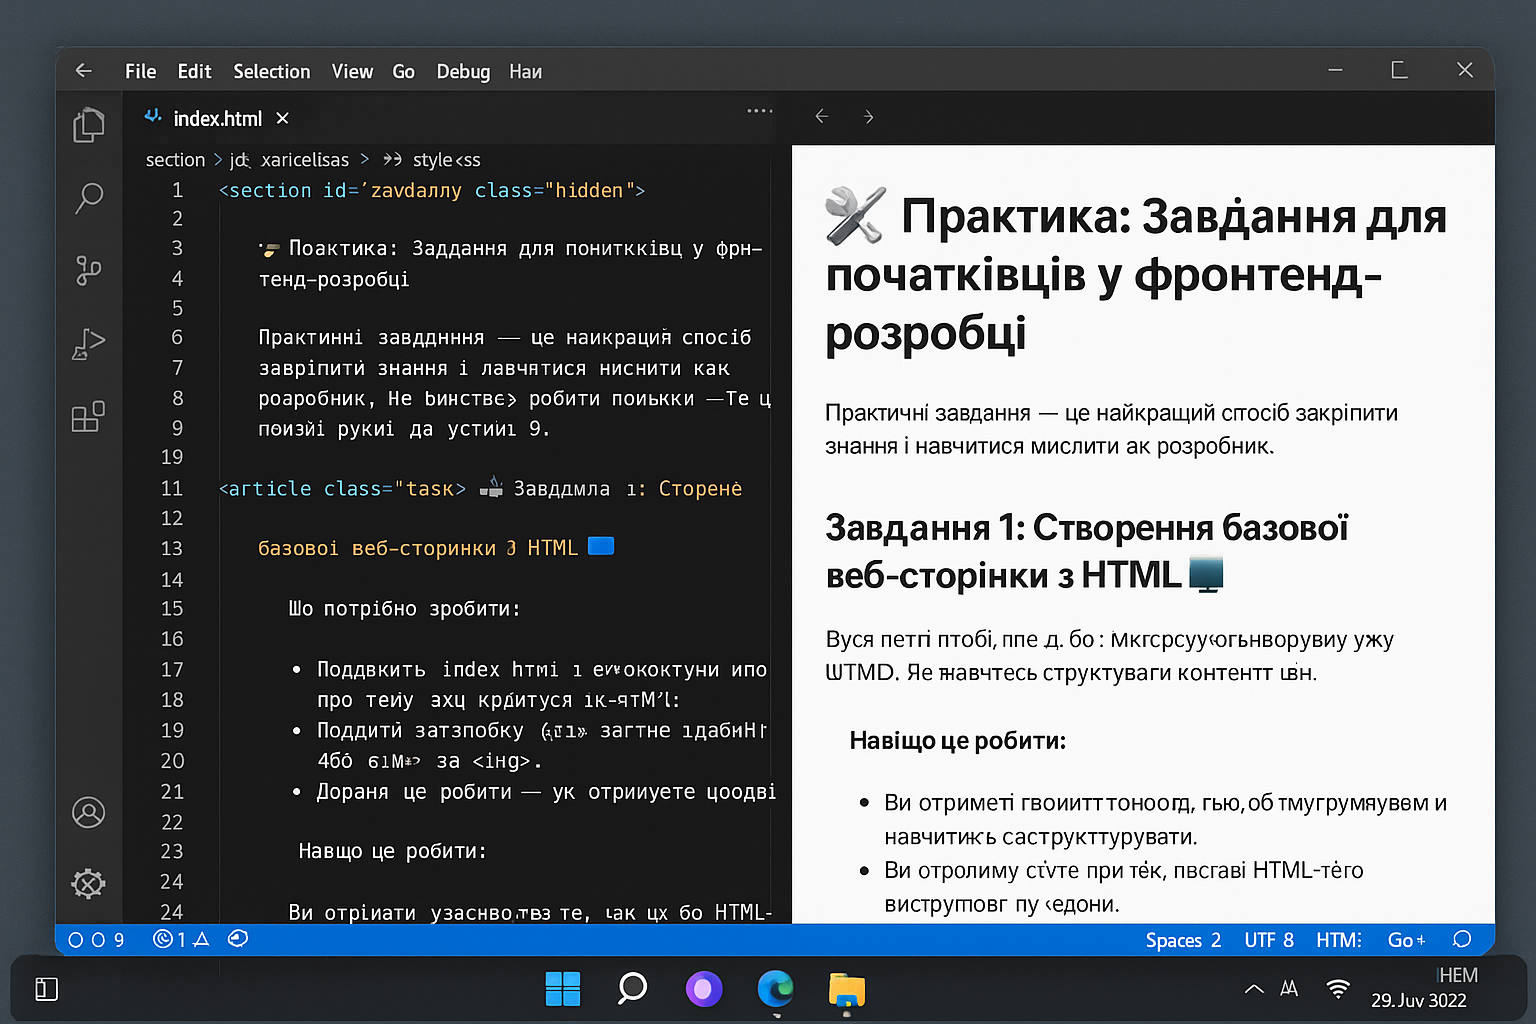Viewport: 1536px width, 1024px height.
Task: Open the Manage settings gear icon
Action: [x=89, y=884]
